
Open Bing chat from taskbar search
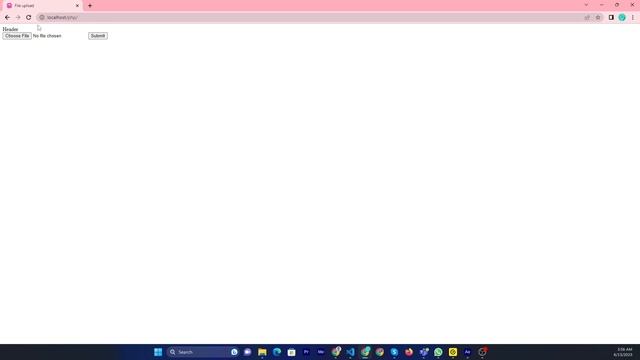(x=234, y=352)
